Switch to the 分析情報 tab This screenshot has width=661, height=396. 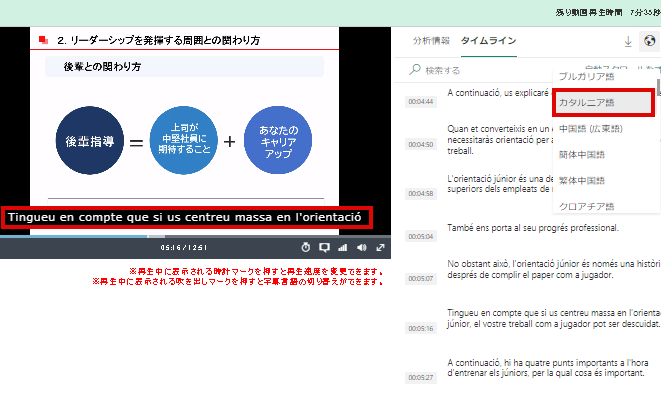[431, 41]
